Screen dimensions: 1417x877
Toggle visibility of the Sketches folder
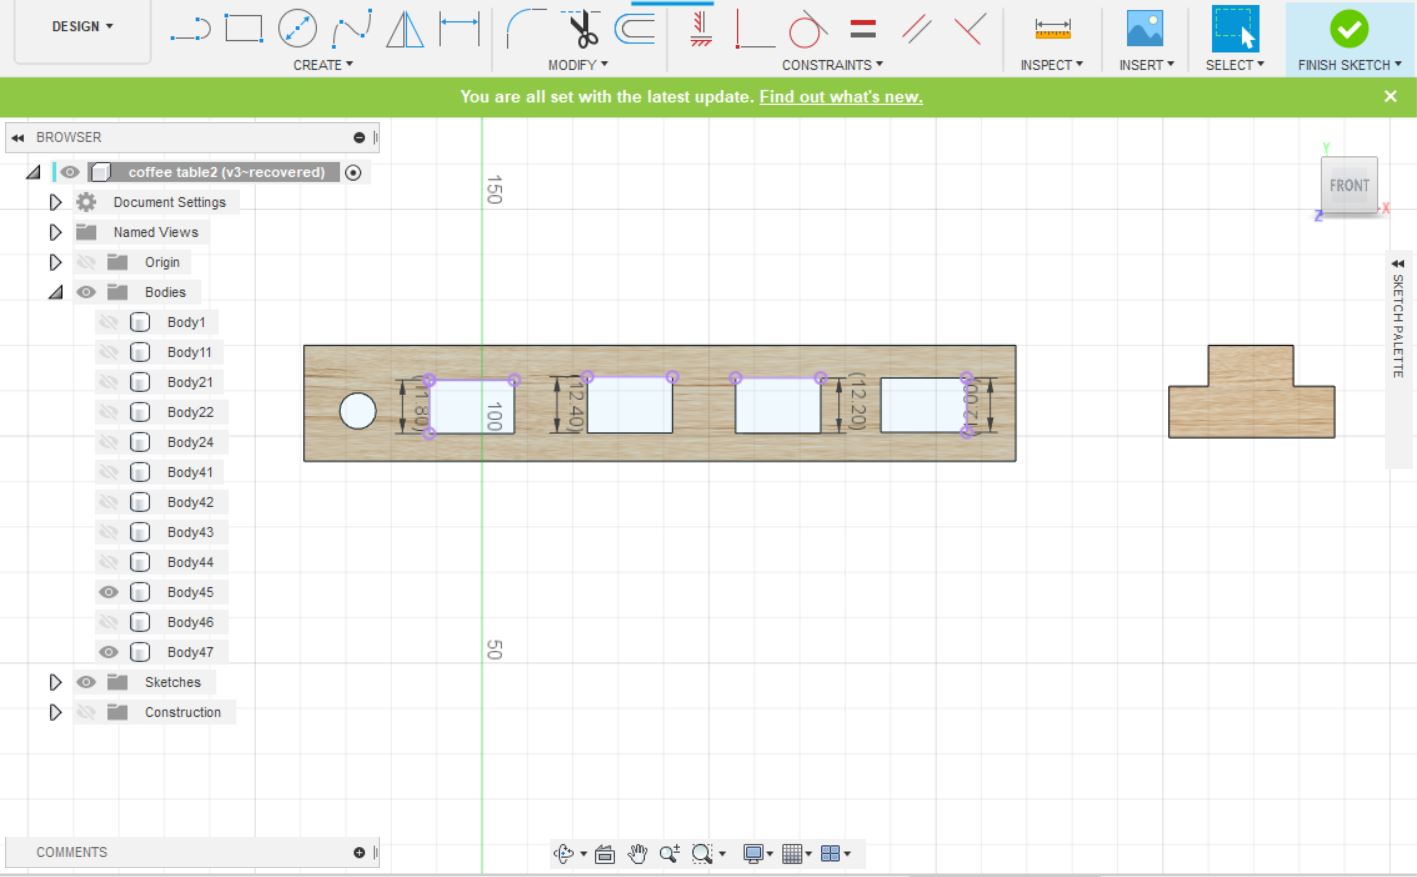(87, 682)
